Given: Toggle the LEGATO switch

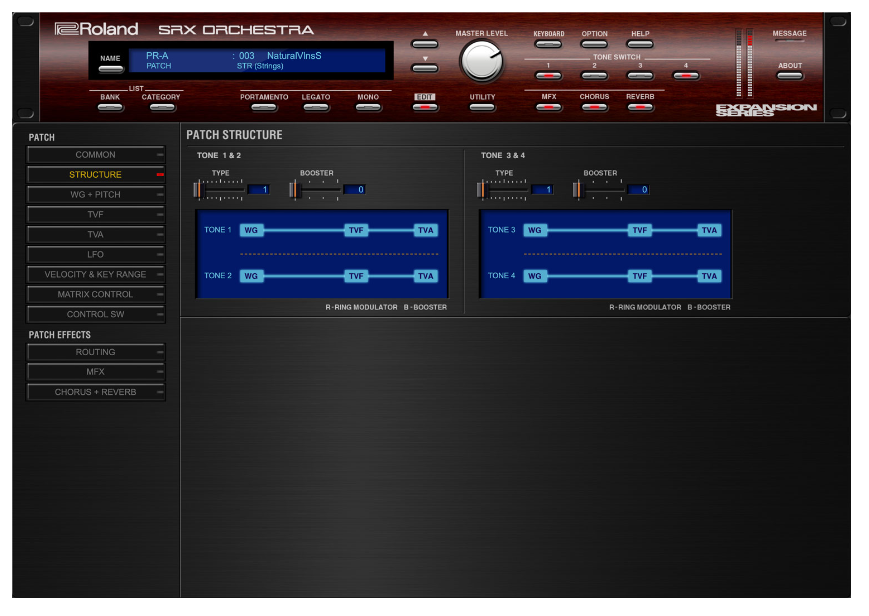Looking at the screenshot, I should point(316,108).
